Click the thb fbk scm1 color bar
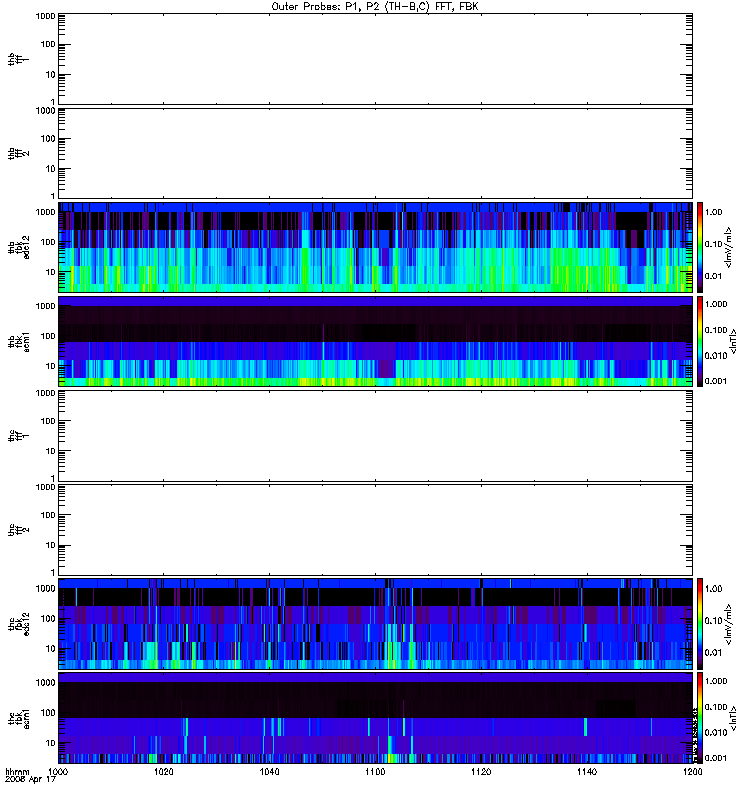The width and height of the screenshot is (750, 800). click(x=700, y=341)
